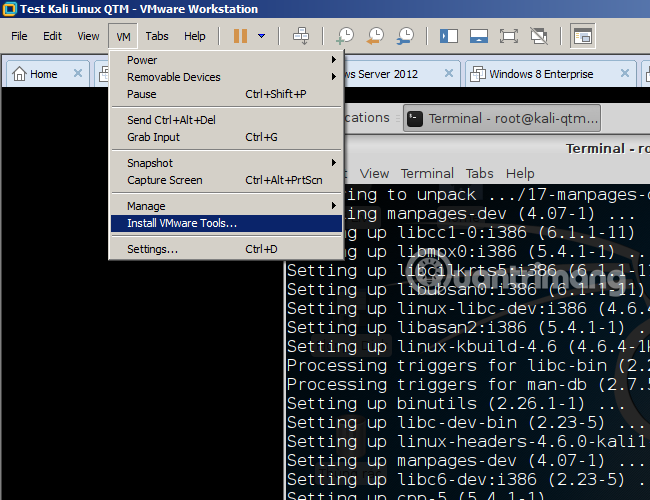Close the Windows 8 Enterprise tab
This screenshot has width=650, height=500.
click(x=625, y=73)
